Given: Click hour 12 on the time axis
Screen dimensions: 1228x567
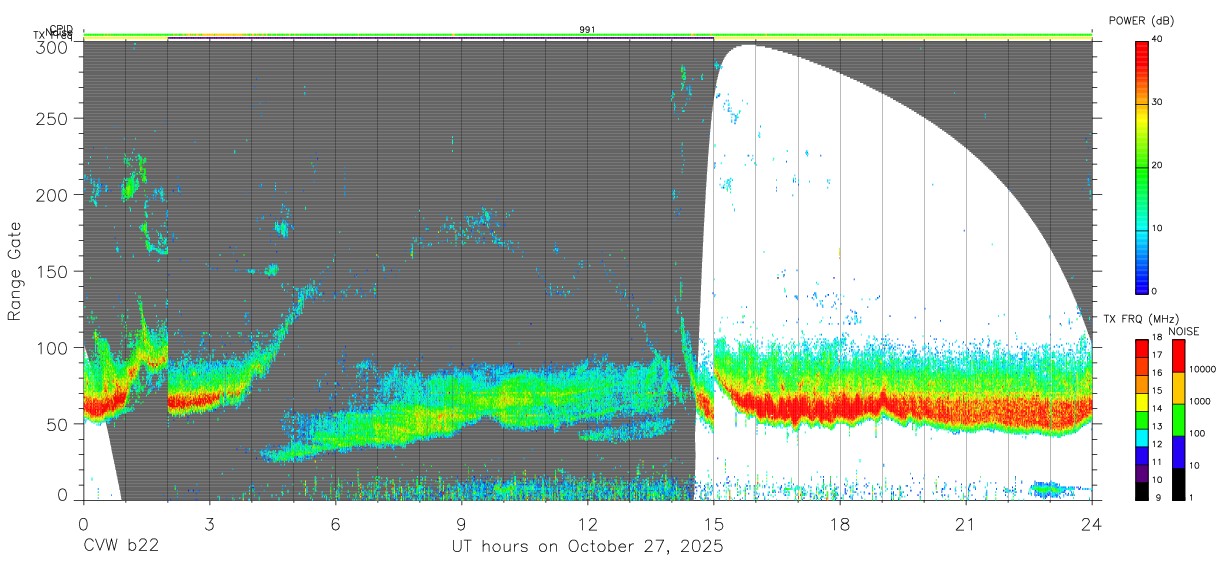Looking at the screenshot, I should (x=588, y=523).
